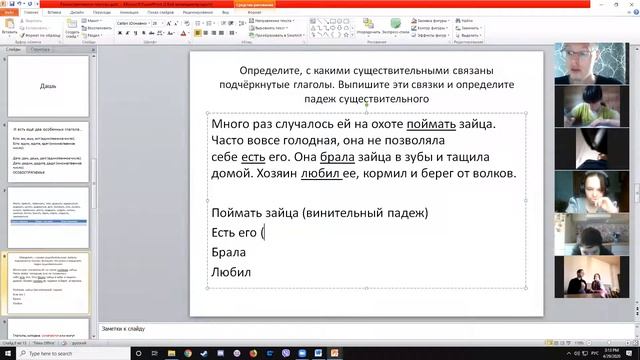The image size is (640, 360).
Task: Click Convert to SmartArt button
Action: (x=276, y=36)
